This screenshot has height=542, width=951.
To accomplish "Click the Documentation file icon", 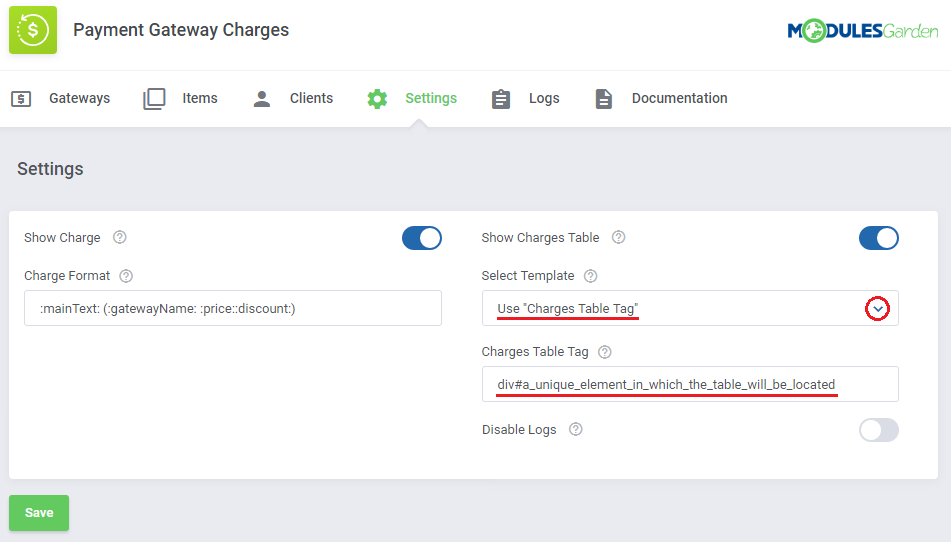I will [603, 99].
